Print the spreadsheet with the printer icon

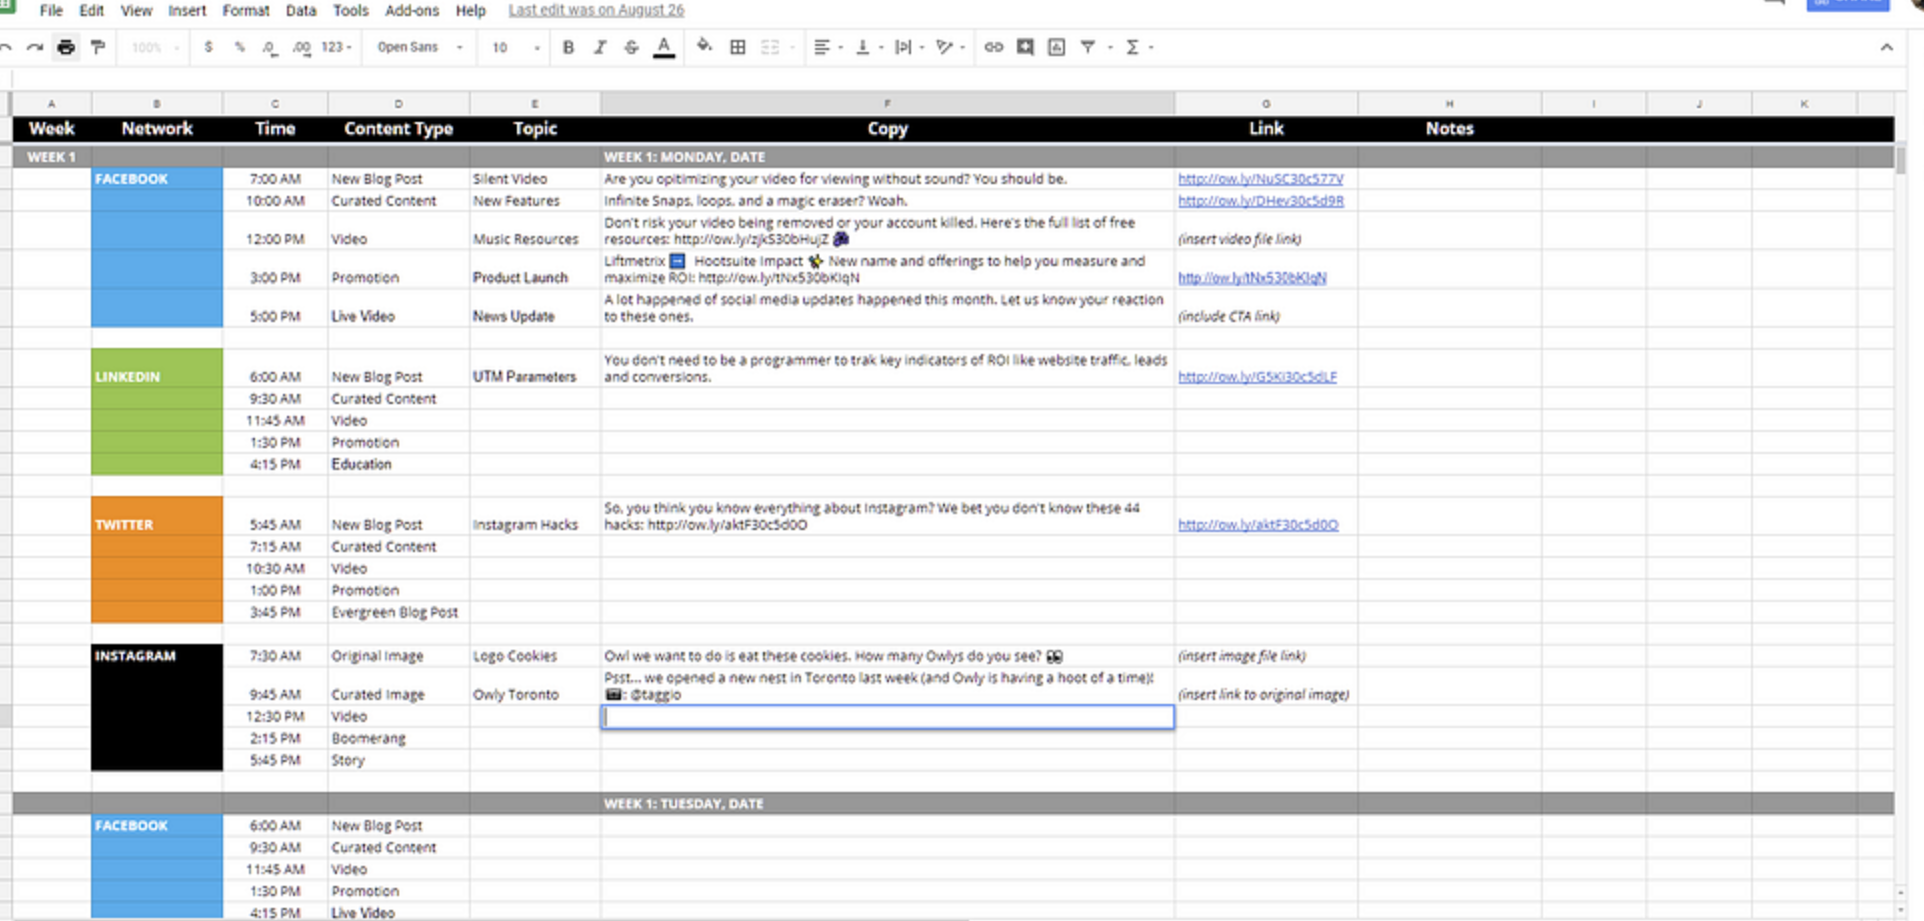point(66,47)
